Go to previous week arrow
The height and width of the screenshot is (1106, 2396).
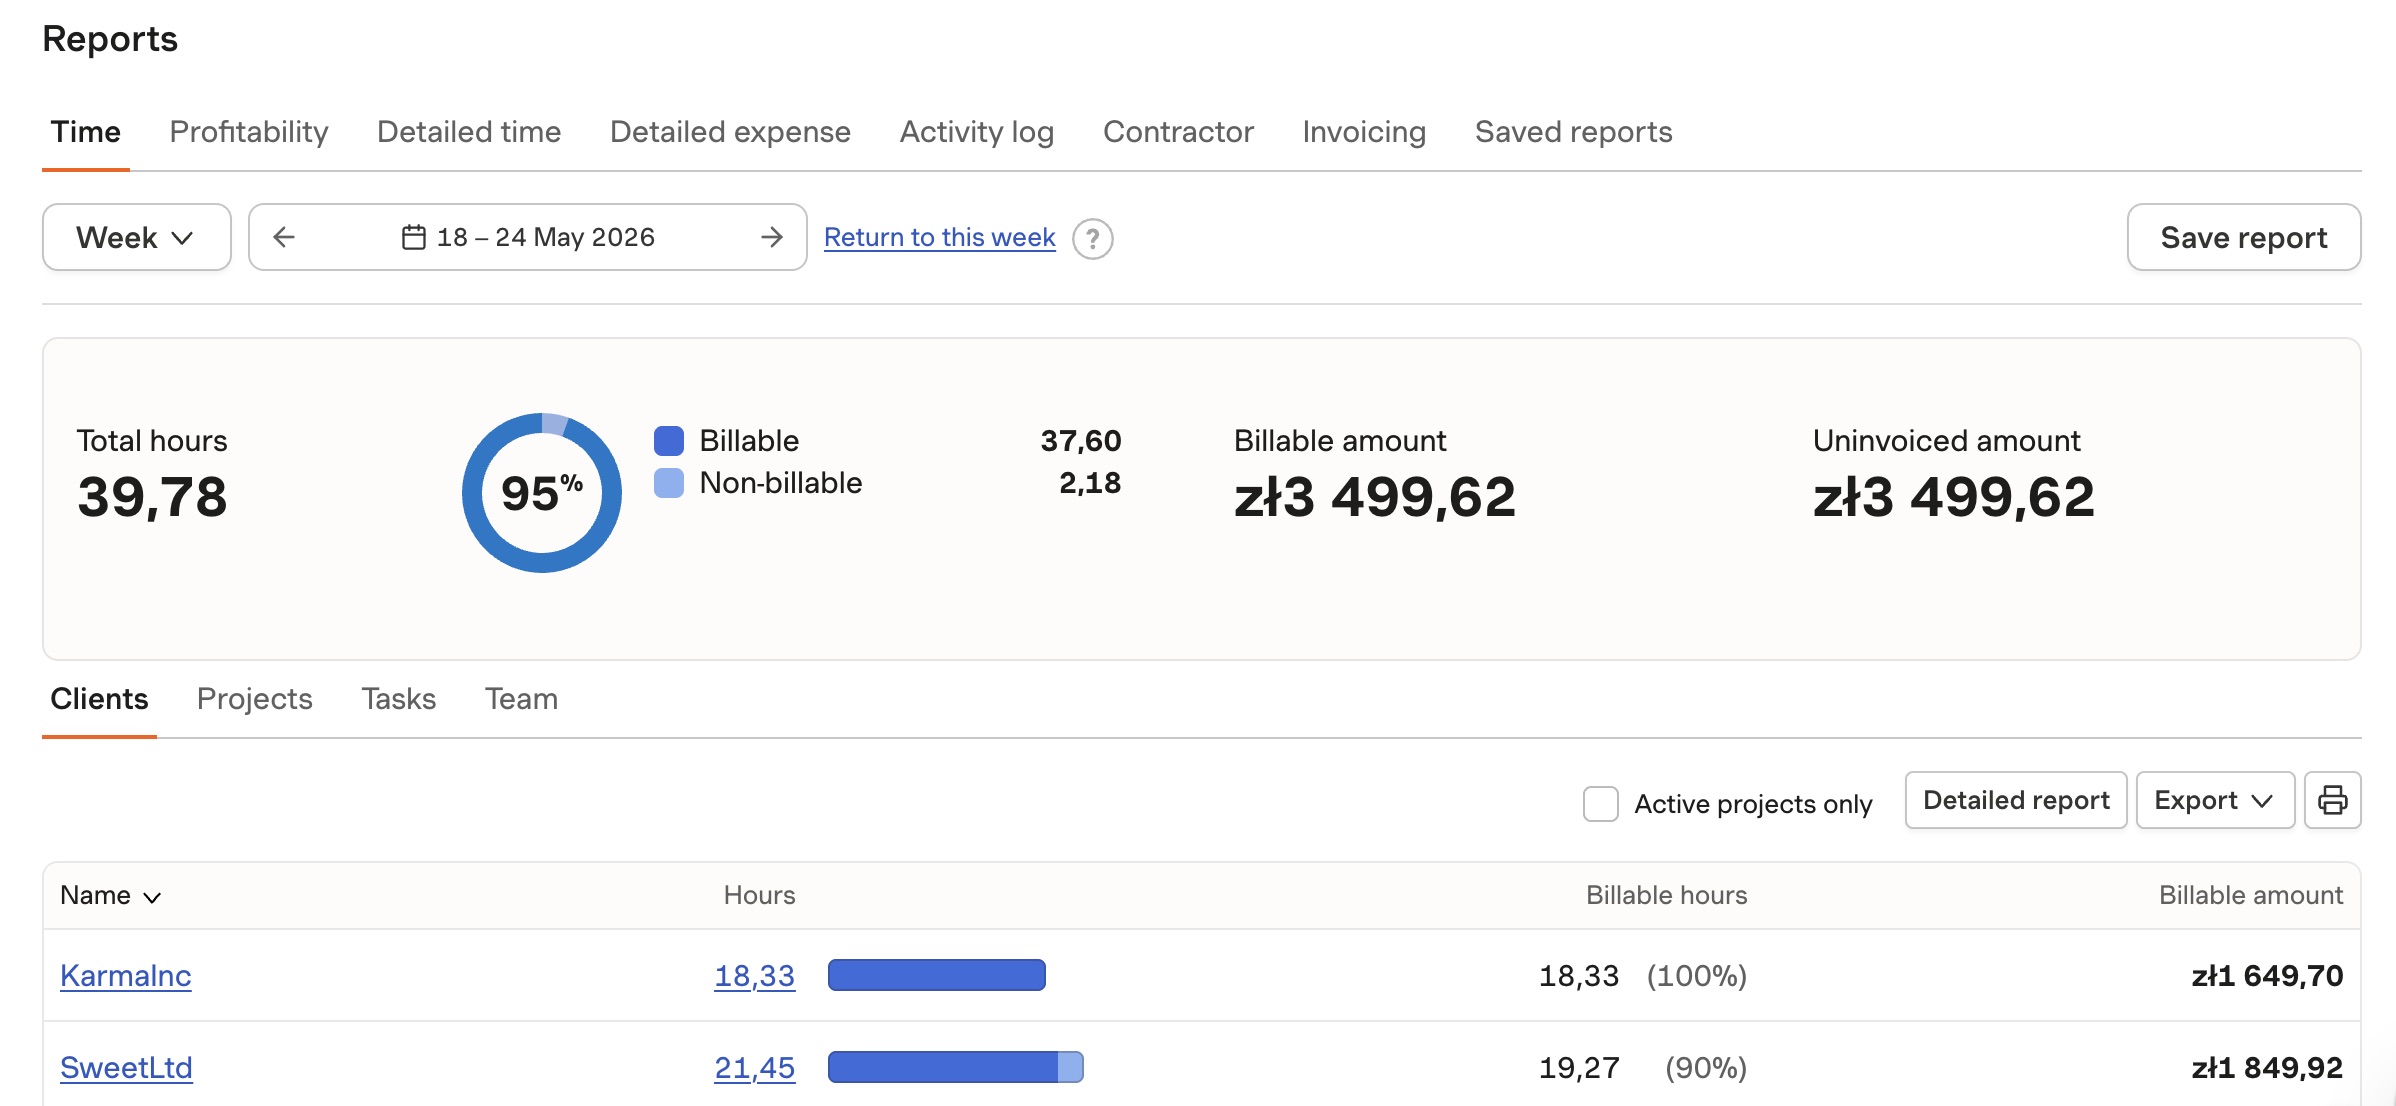[x=284, y=237]
